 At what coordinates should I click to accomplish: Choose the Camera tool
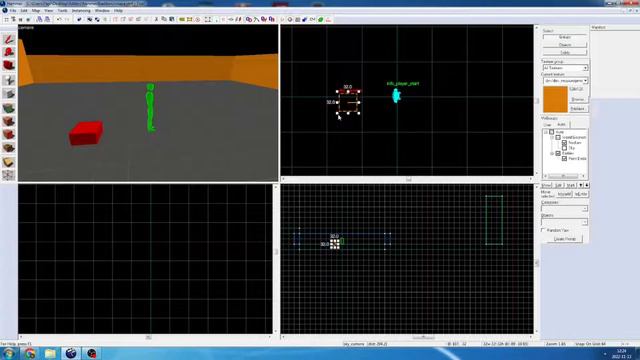pyautogui.click(x=9, y=66)
